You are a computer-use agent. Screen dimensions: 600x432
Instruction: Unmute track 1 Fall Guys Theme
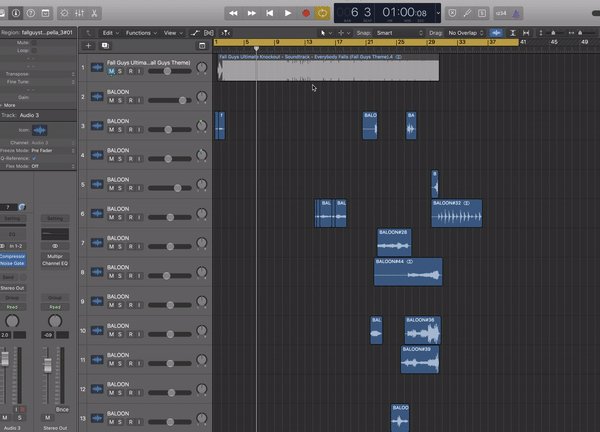click(x=111, y=71)
